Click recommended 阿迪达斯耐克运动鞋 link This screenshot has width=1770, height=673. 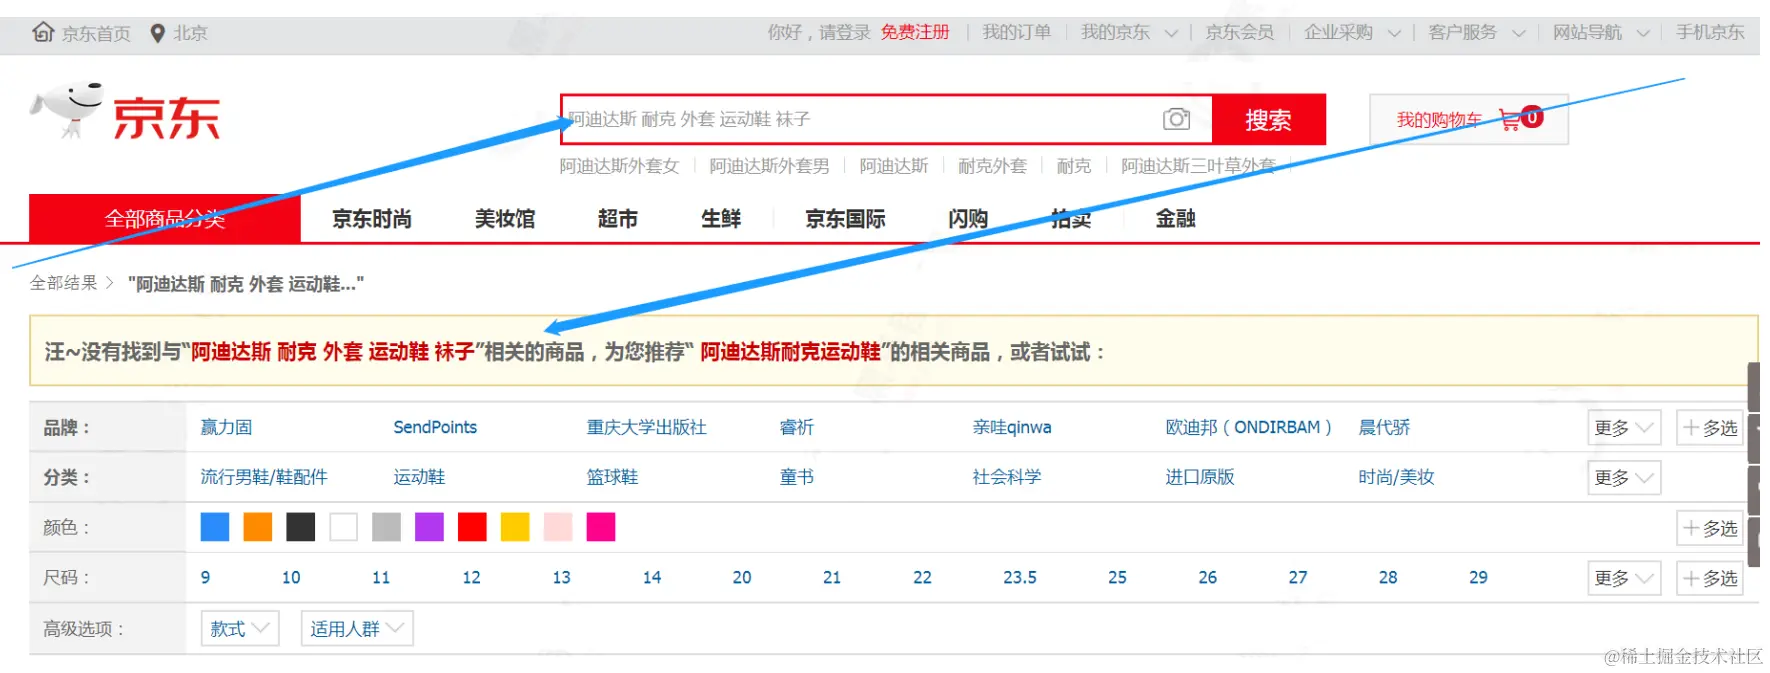(790, 352)
